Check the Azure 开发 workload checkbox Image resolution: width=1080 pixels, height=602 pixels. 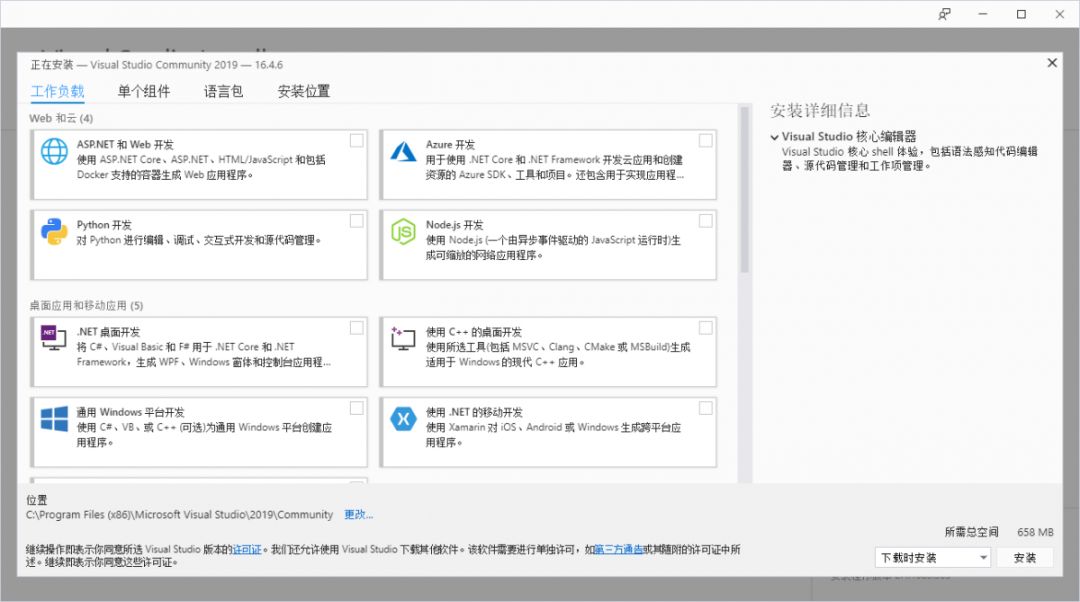pos(706,141)
